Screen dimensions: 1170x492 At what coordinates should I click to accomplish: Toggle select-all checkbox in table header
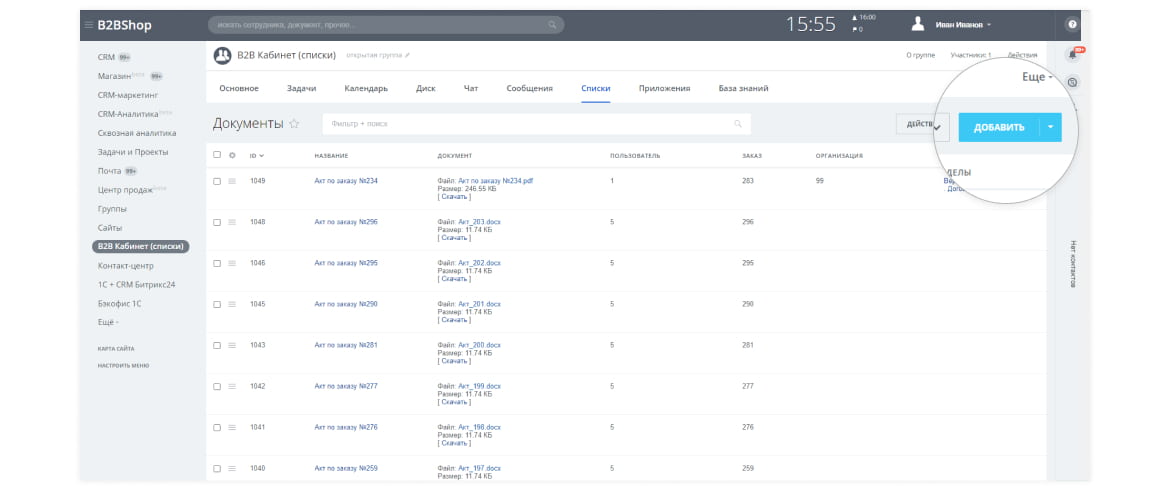217,155
